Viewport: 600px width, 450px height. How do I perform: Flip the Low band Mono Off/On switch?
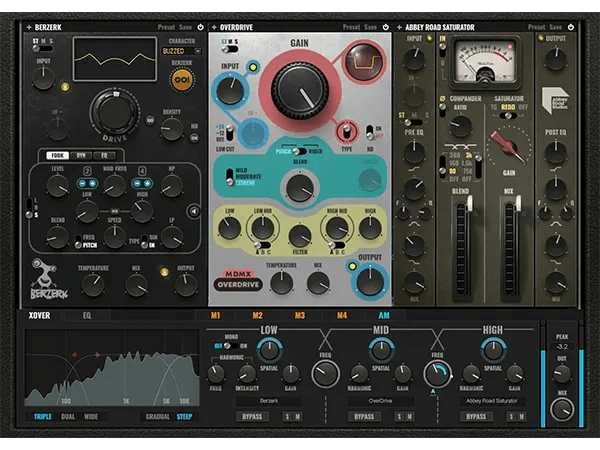231,346
